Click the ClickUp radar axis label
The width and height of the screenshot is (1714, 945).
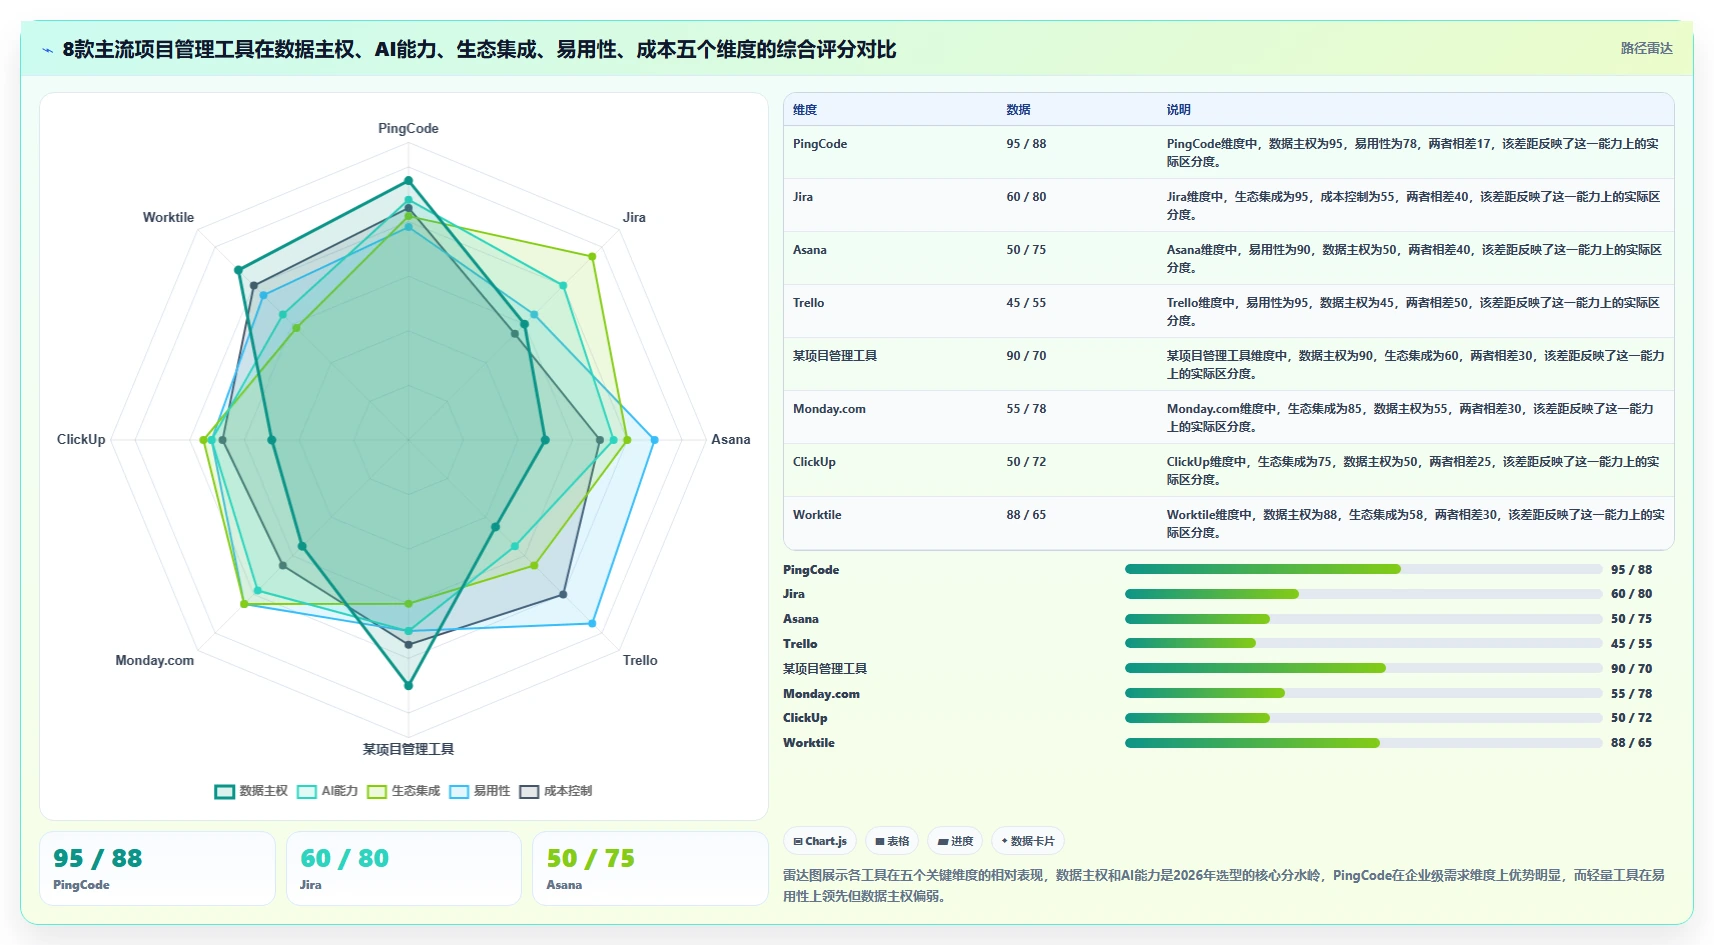(81, 439)
